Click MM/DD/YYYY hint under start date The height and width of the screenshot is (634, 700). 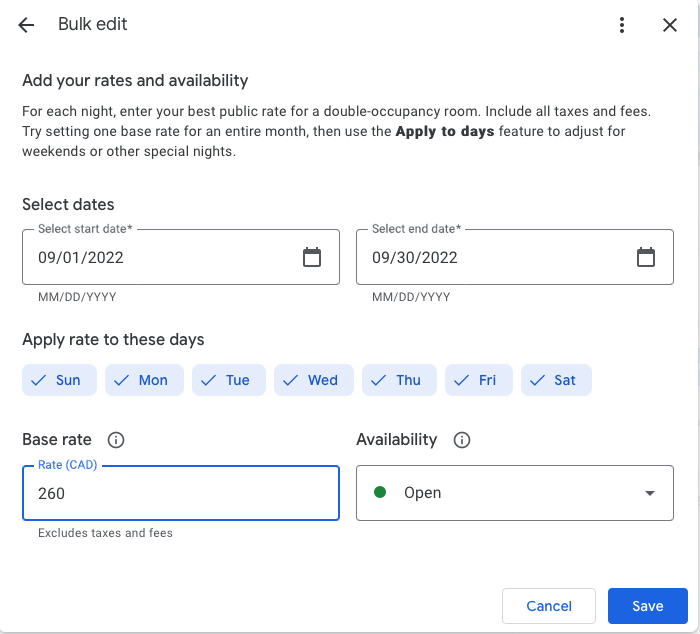pyautogui.click(x=77, y=297)
